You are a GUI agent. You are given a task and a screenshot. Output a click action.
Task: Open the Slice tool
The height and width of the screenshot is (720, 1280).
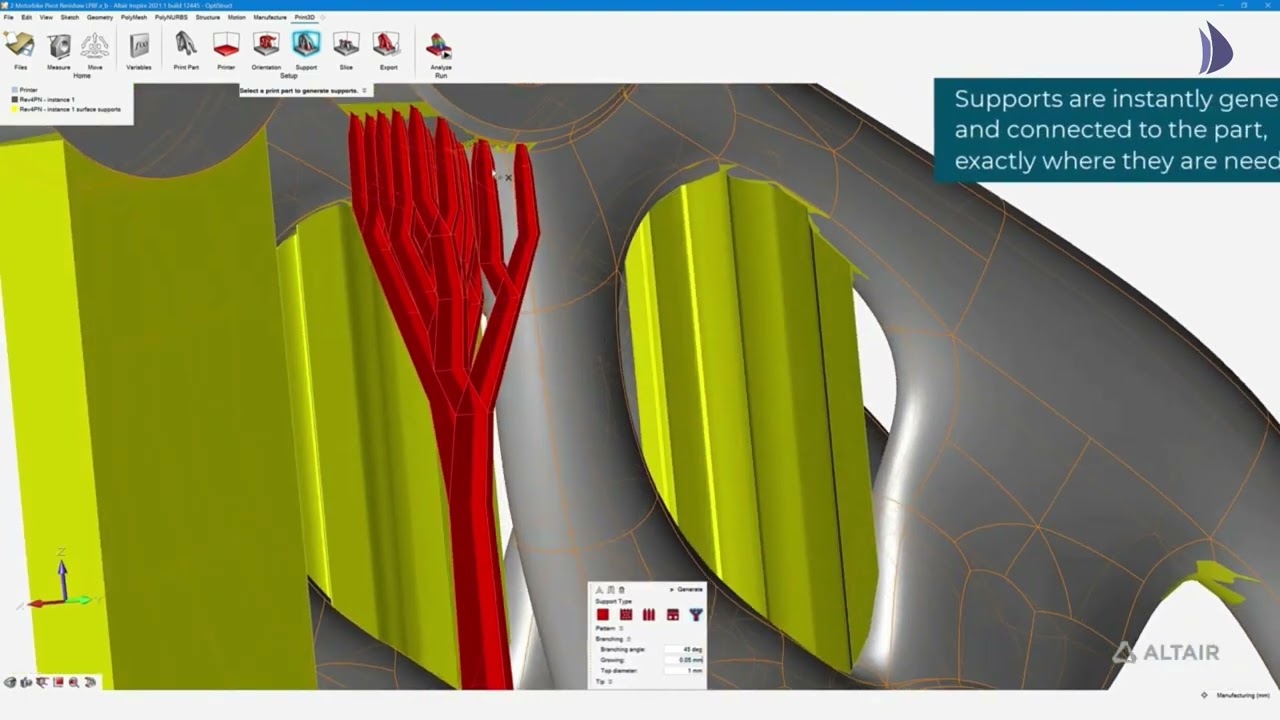[x=346, y=50]
